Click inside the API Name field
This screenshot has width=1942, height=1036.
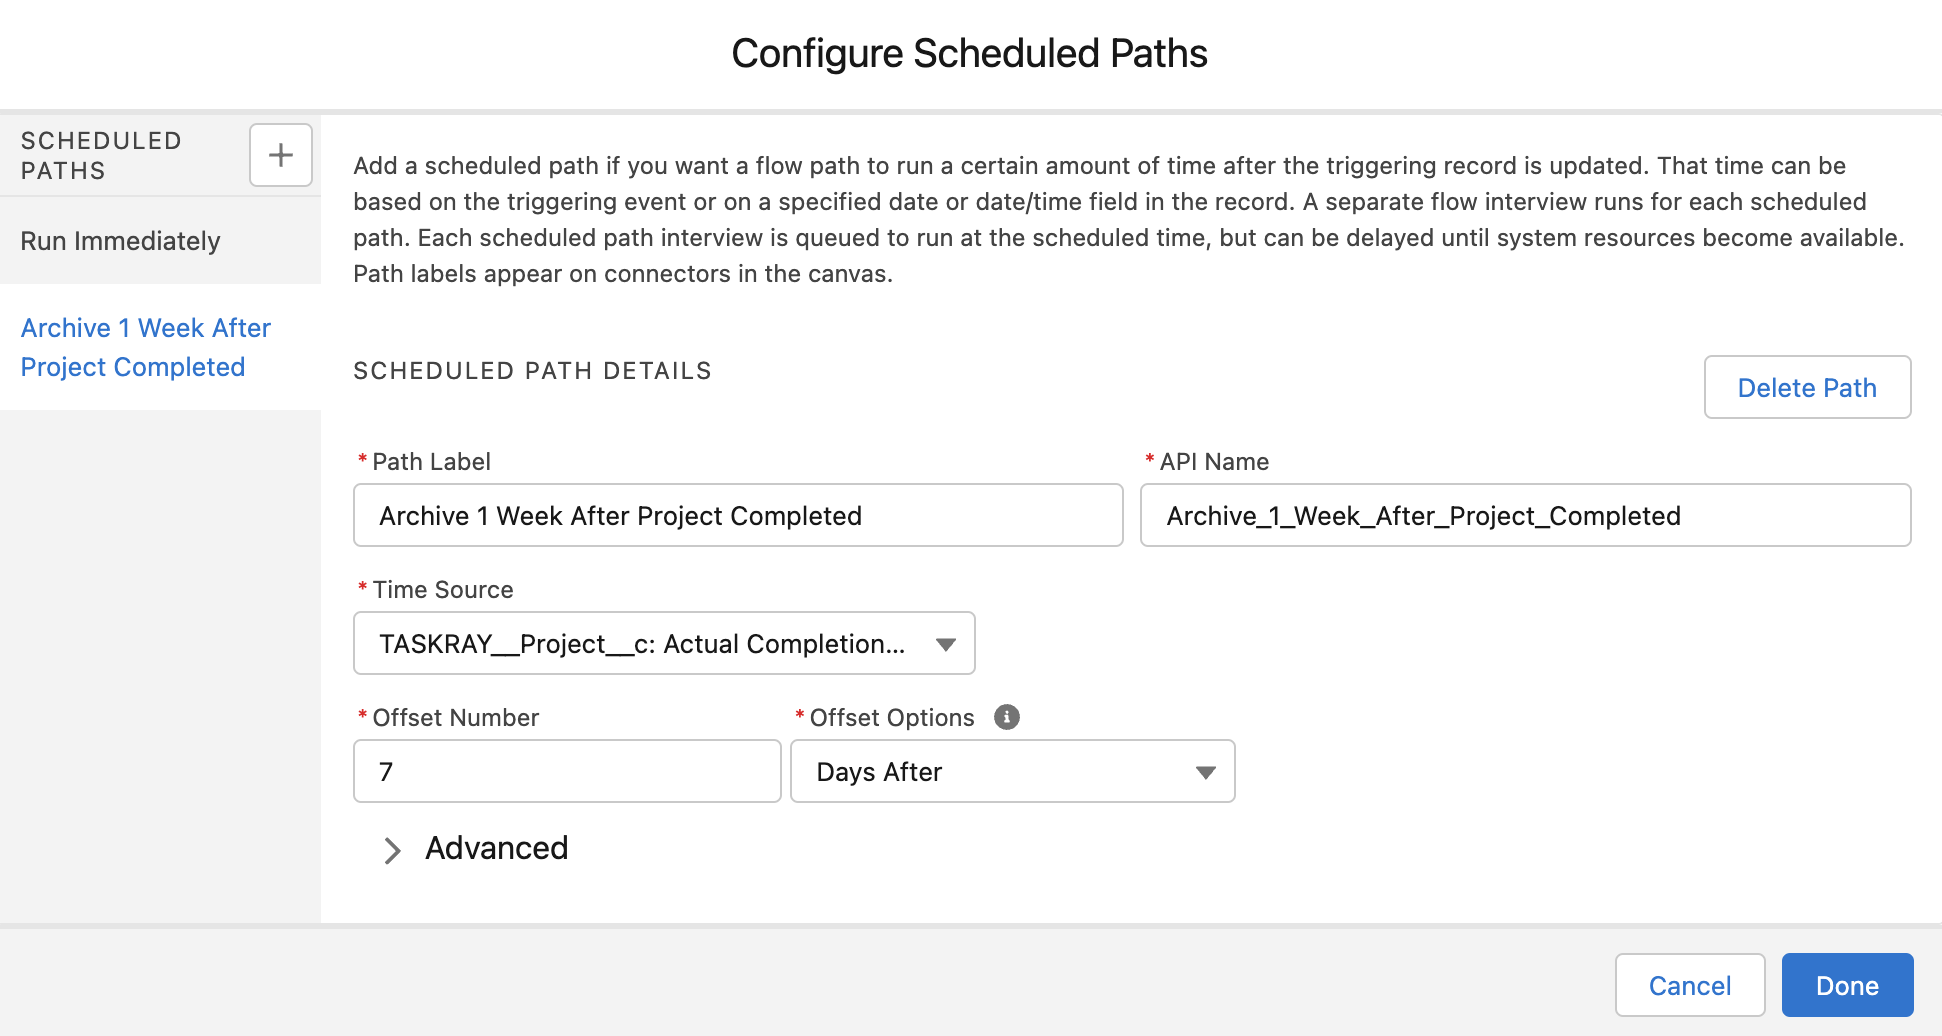1524,515
